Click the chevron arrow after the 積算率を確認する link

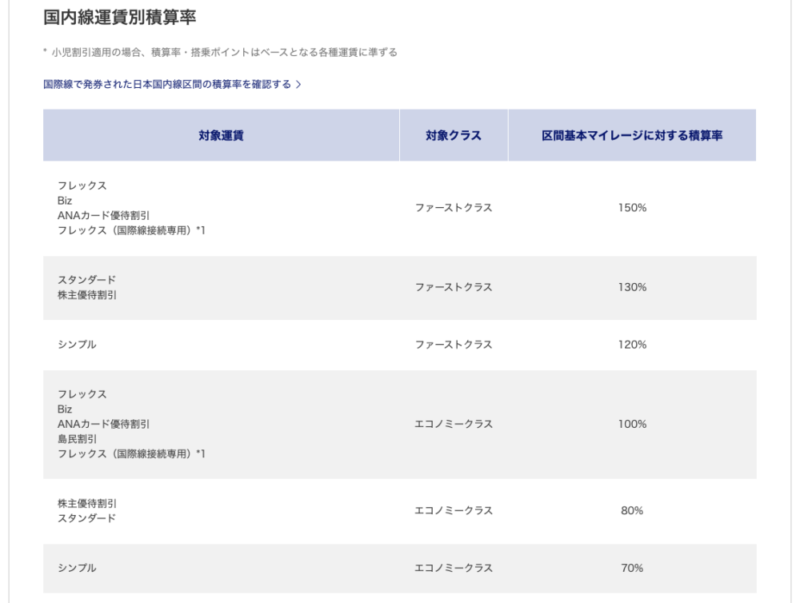pos(298,85)
